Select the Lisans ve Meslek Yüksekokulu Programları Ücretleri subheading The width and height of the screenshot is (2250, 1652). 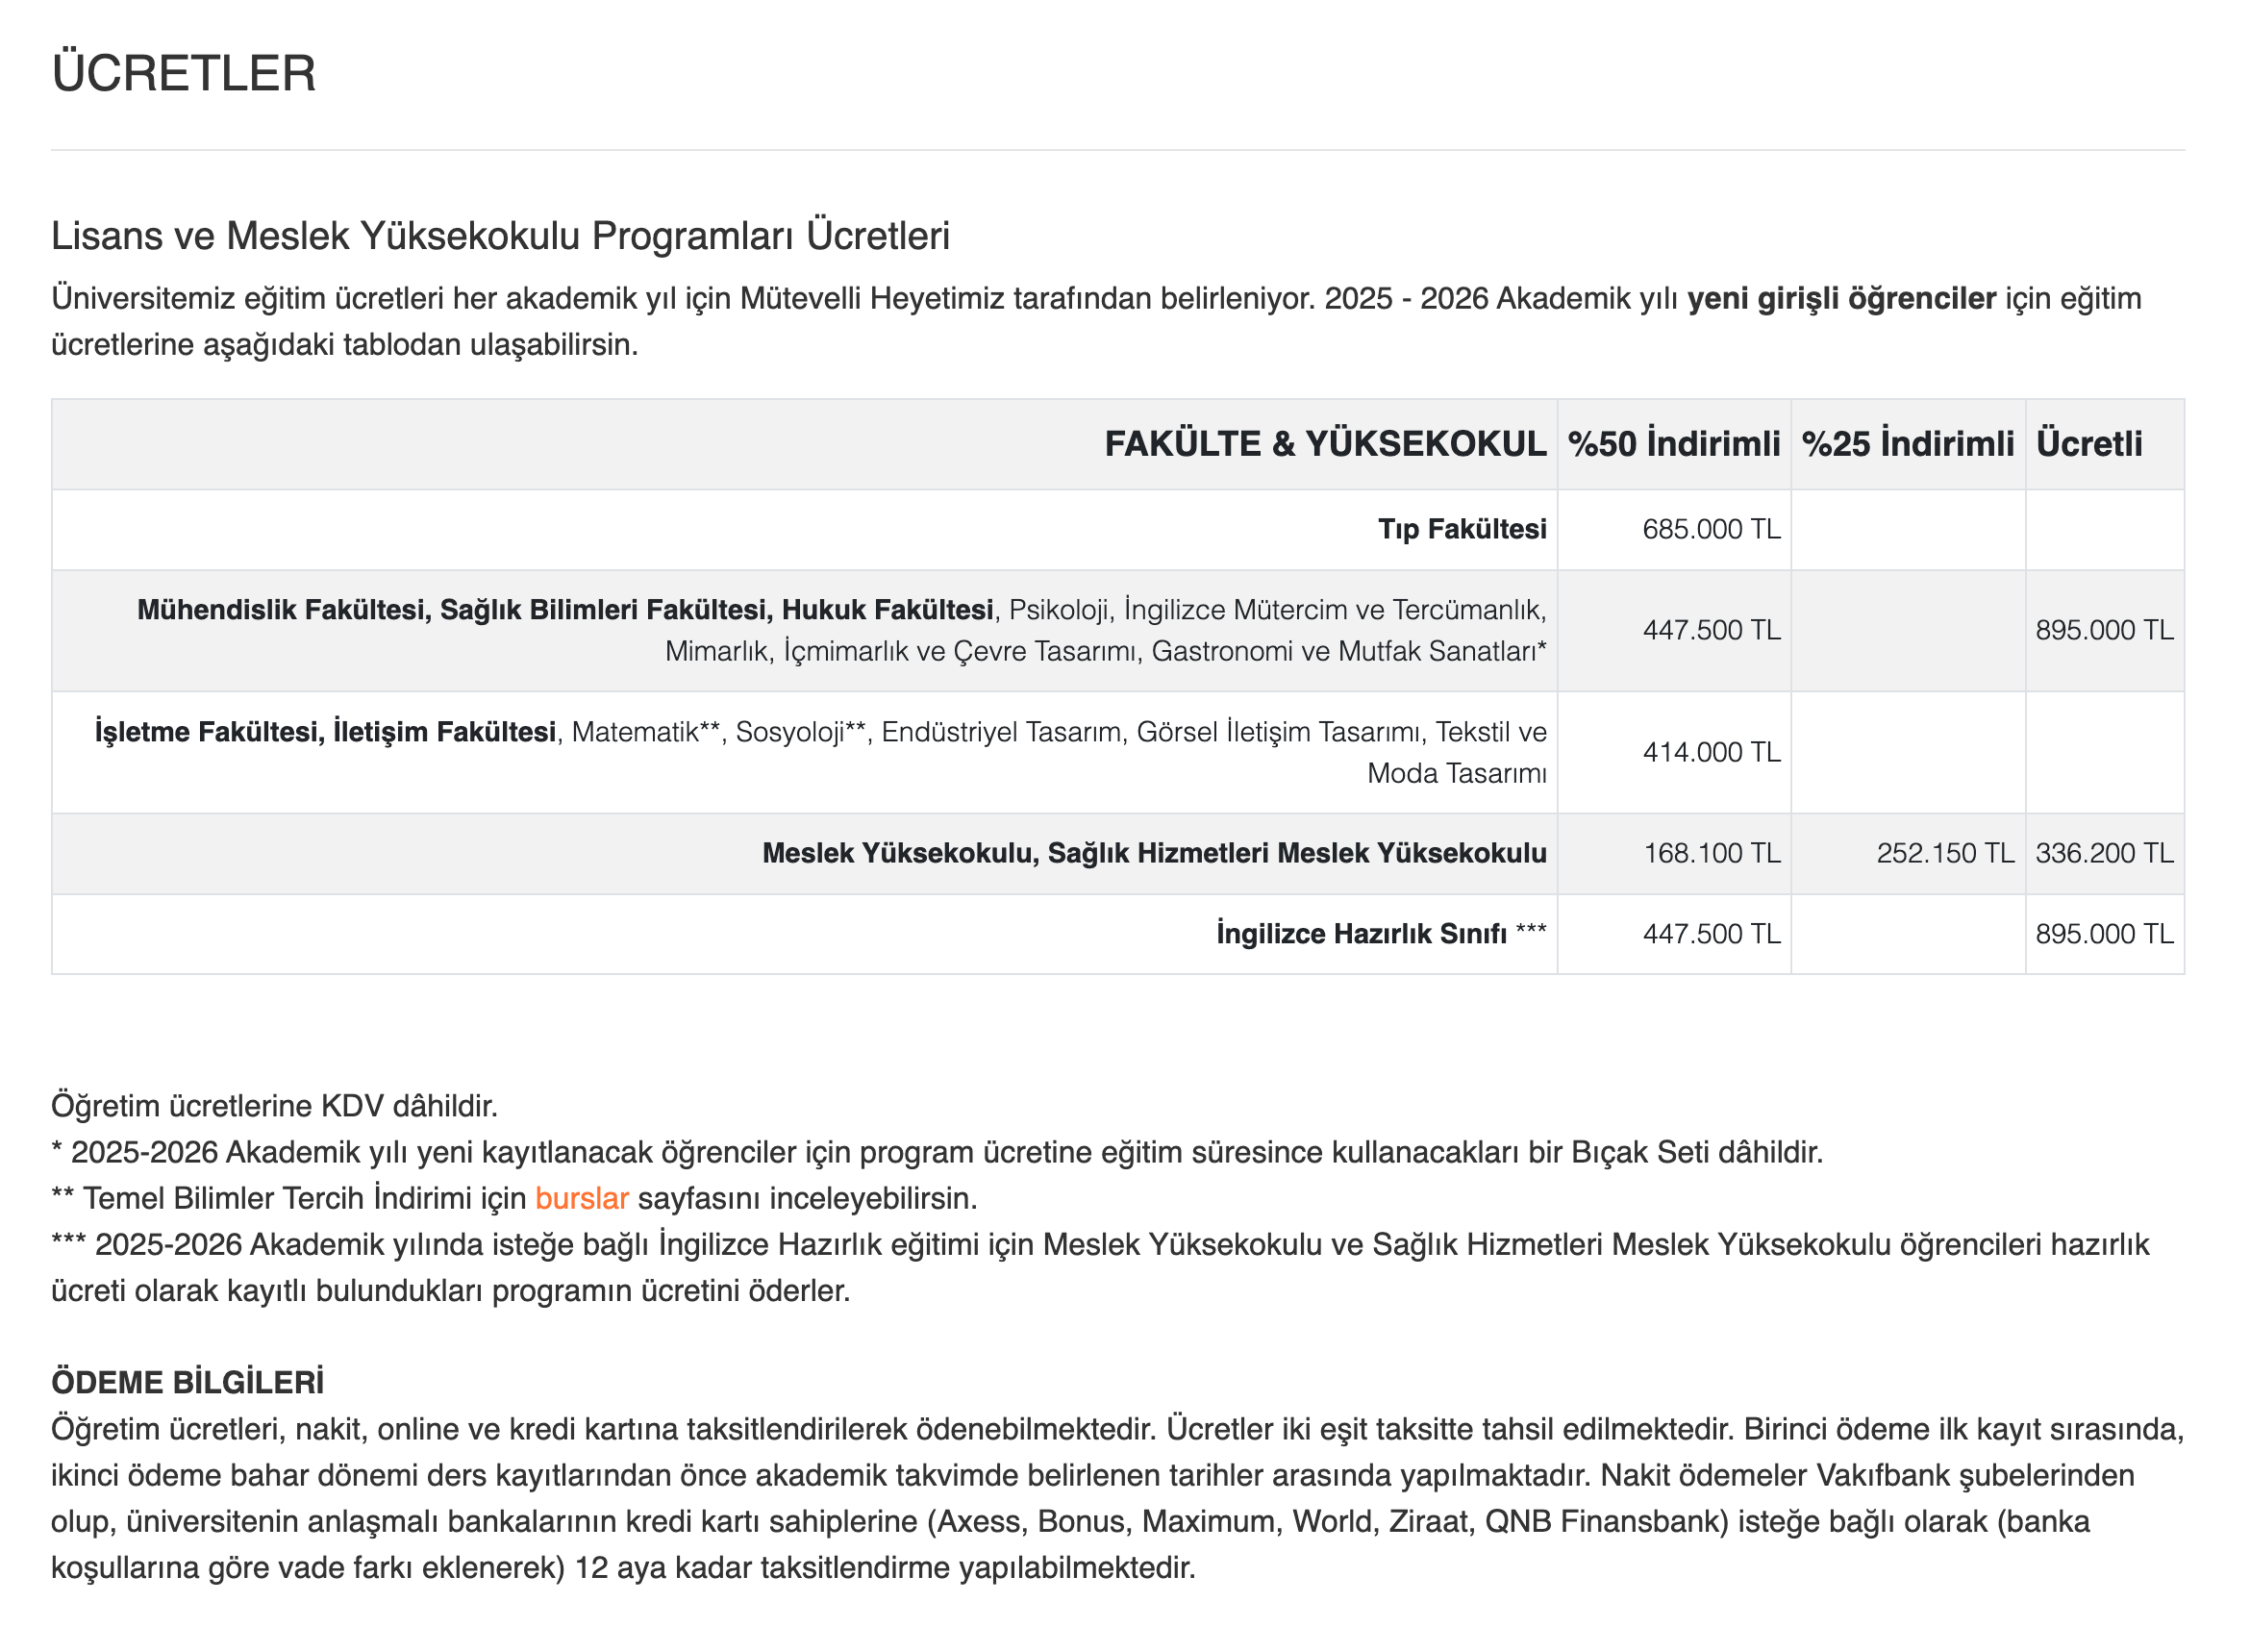coord(500,236)
